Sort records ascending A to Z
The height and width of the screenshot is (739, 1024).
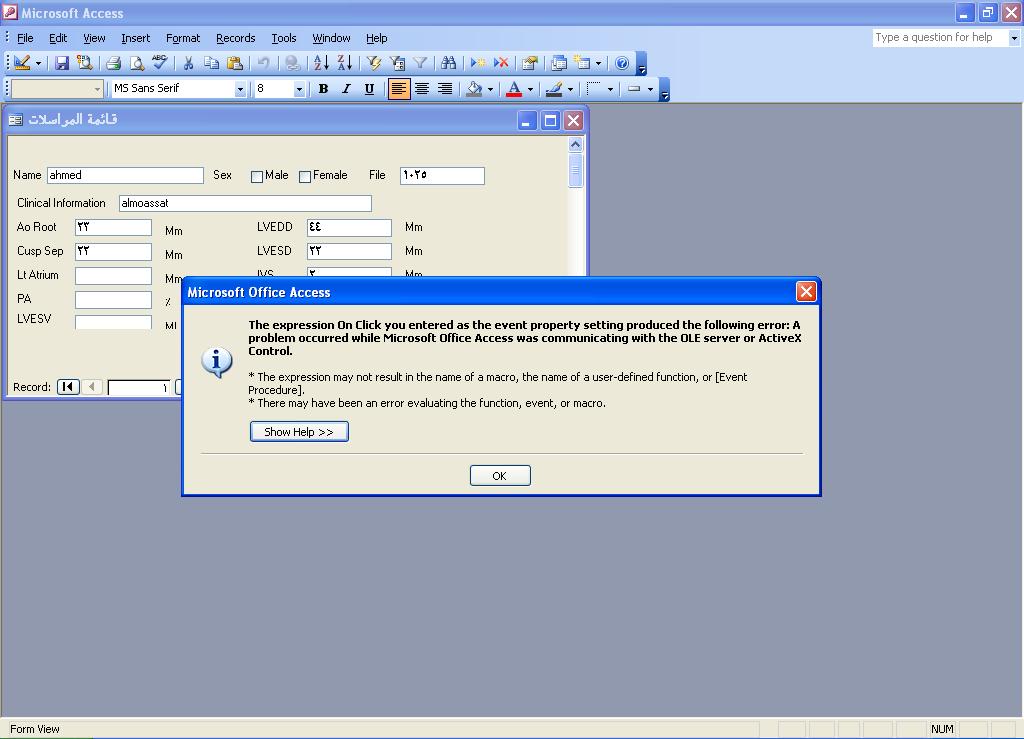click(321, 63)
